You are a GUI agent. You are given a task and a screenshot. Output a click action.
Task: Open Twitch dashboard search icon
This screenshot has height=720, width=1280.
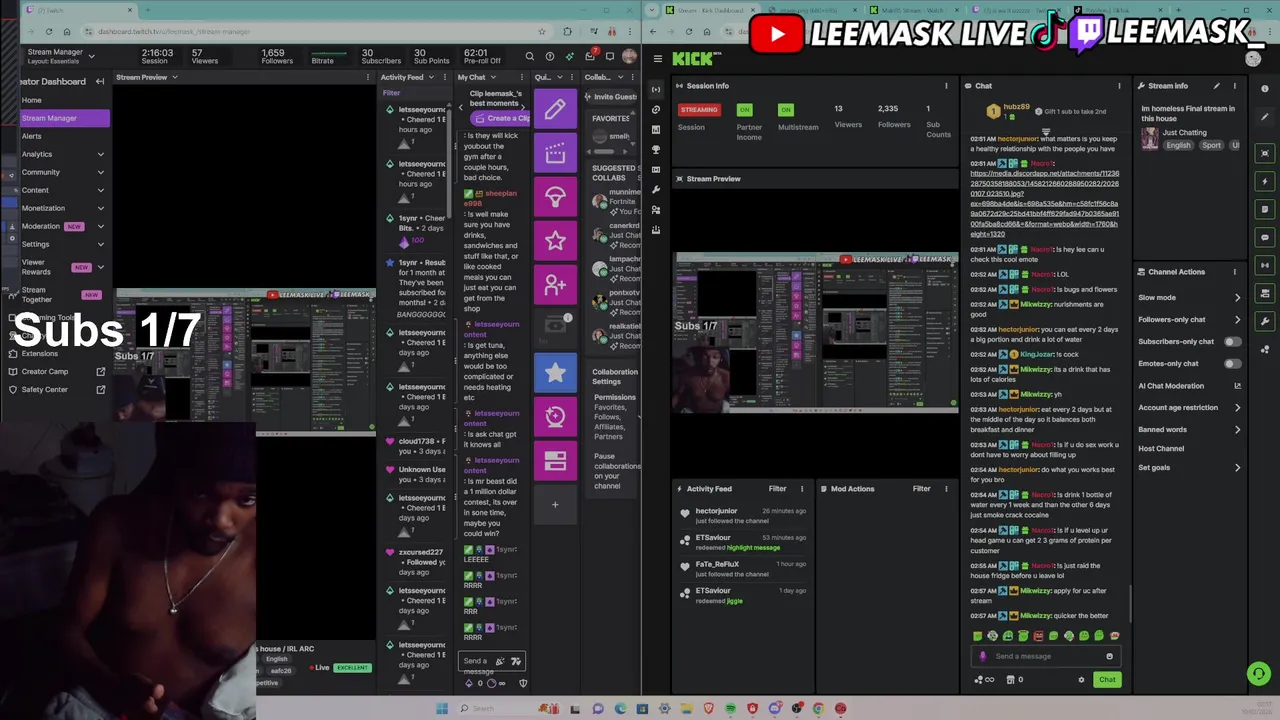[530, 57]
